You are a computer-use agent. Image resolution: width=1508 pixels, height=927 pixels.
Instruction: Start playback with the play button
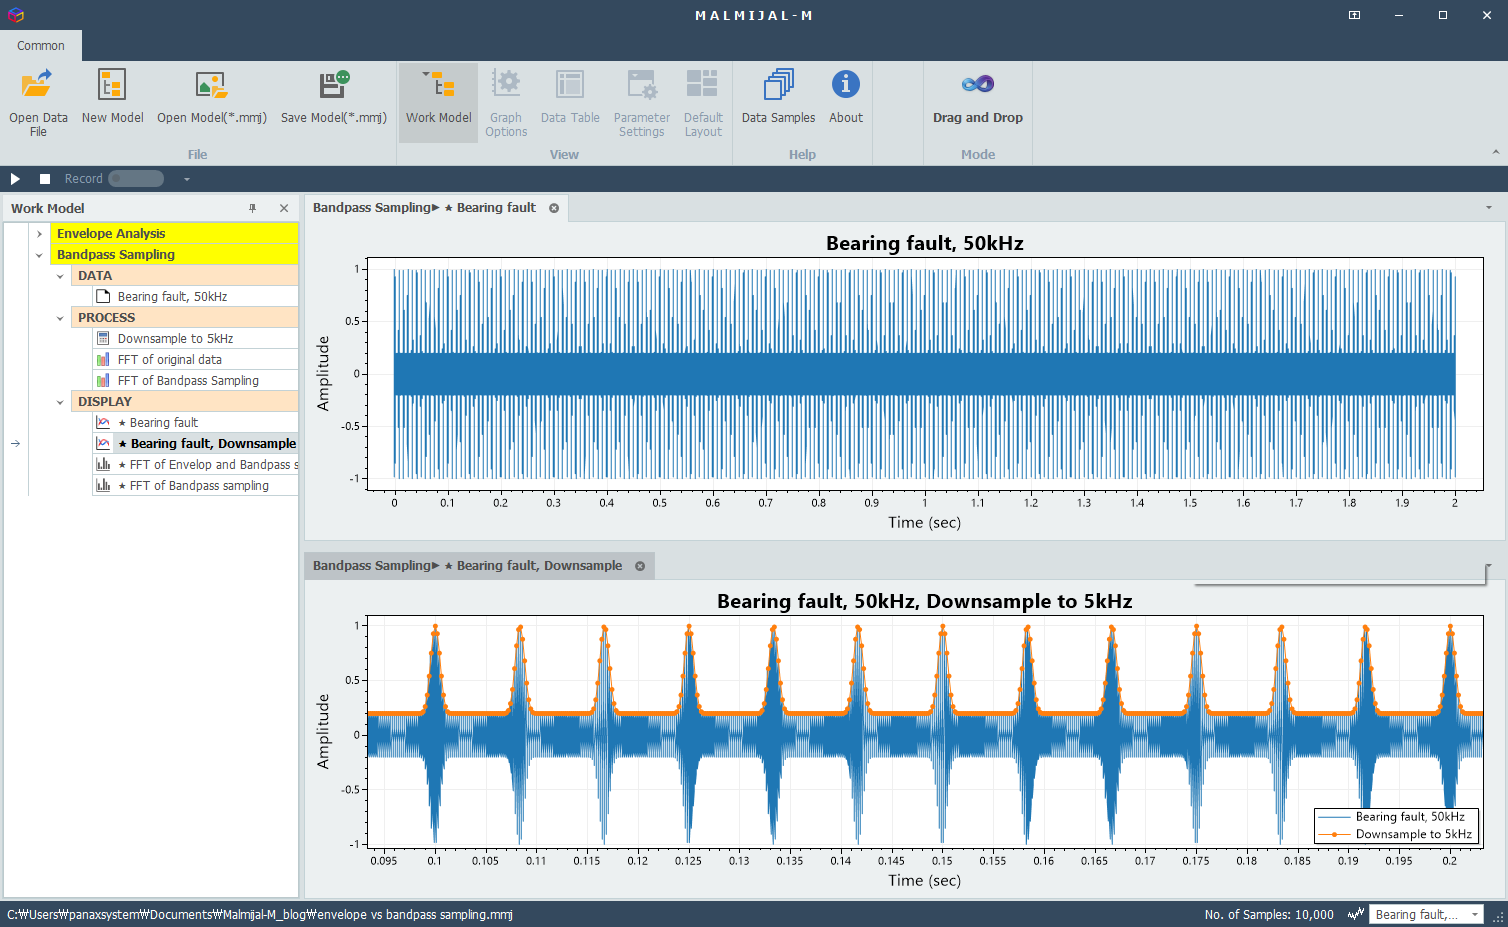(15, 179)
